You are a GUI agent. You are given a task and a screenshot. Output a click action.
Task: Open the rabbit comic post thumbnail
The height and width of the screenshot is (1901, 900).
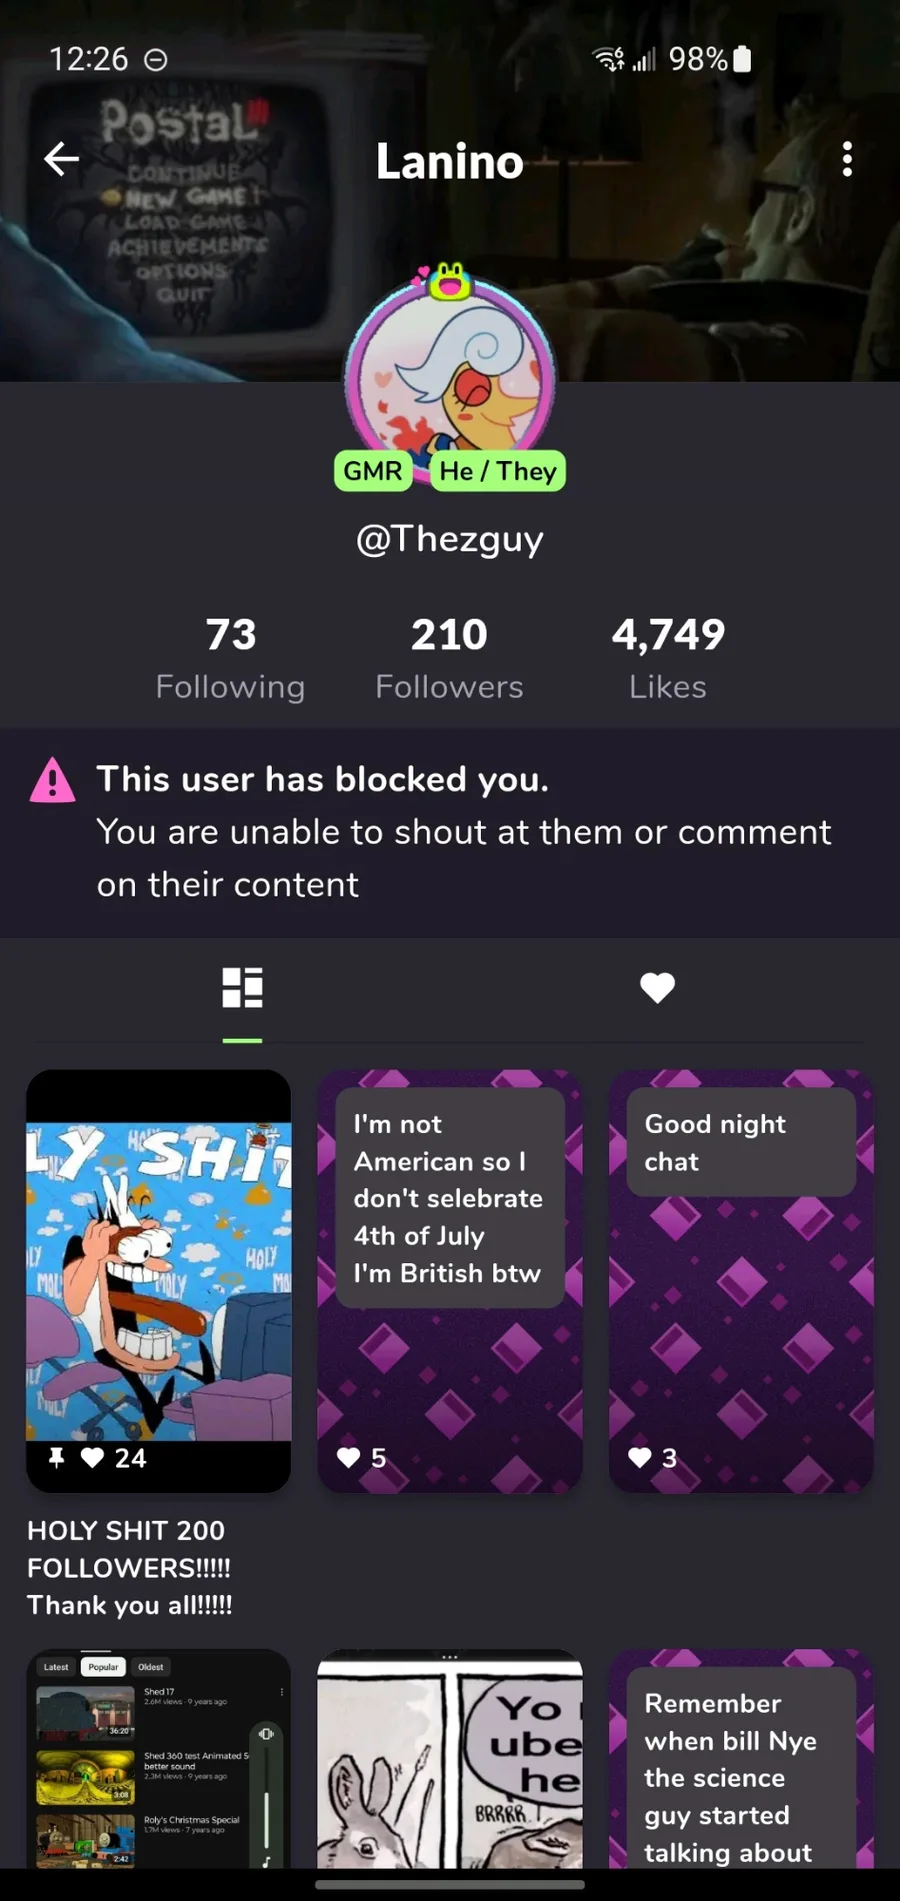pos(450,1758)
